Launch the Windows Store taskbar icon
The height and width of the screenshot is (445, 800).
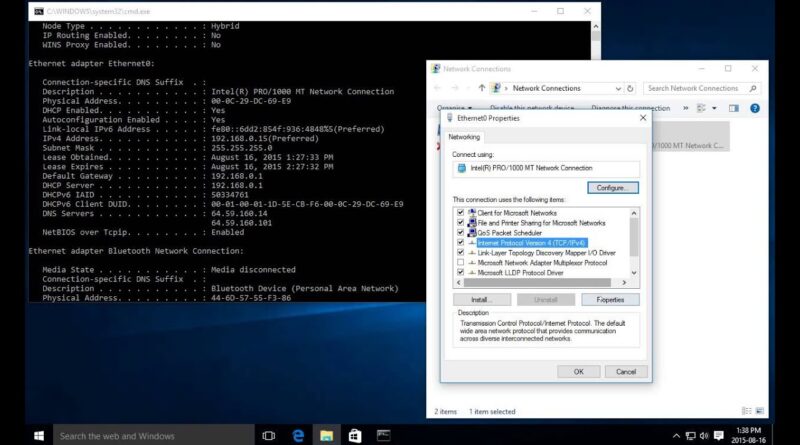[x=355, y=436]
